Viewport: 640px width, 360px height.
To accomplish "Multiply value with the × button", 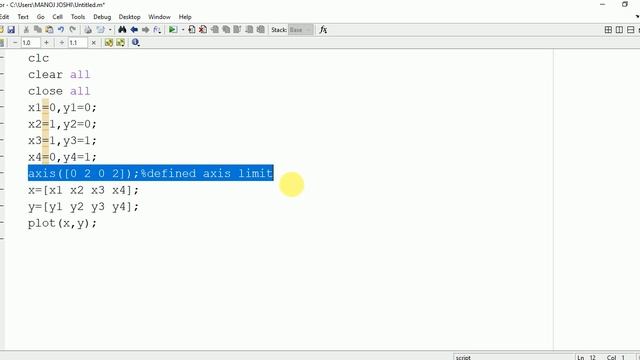I will tap(93, 42).
